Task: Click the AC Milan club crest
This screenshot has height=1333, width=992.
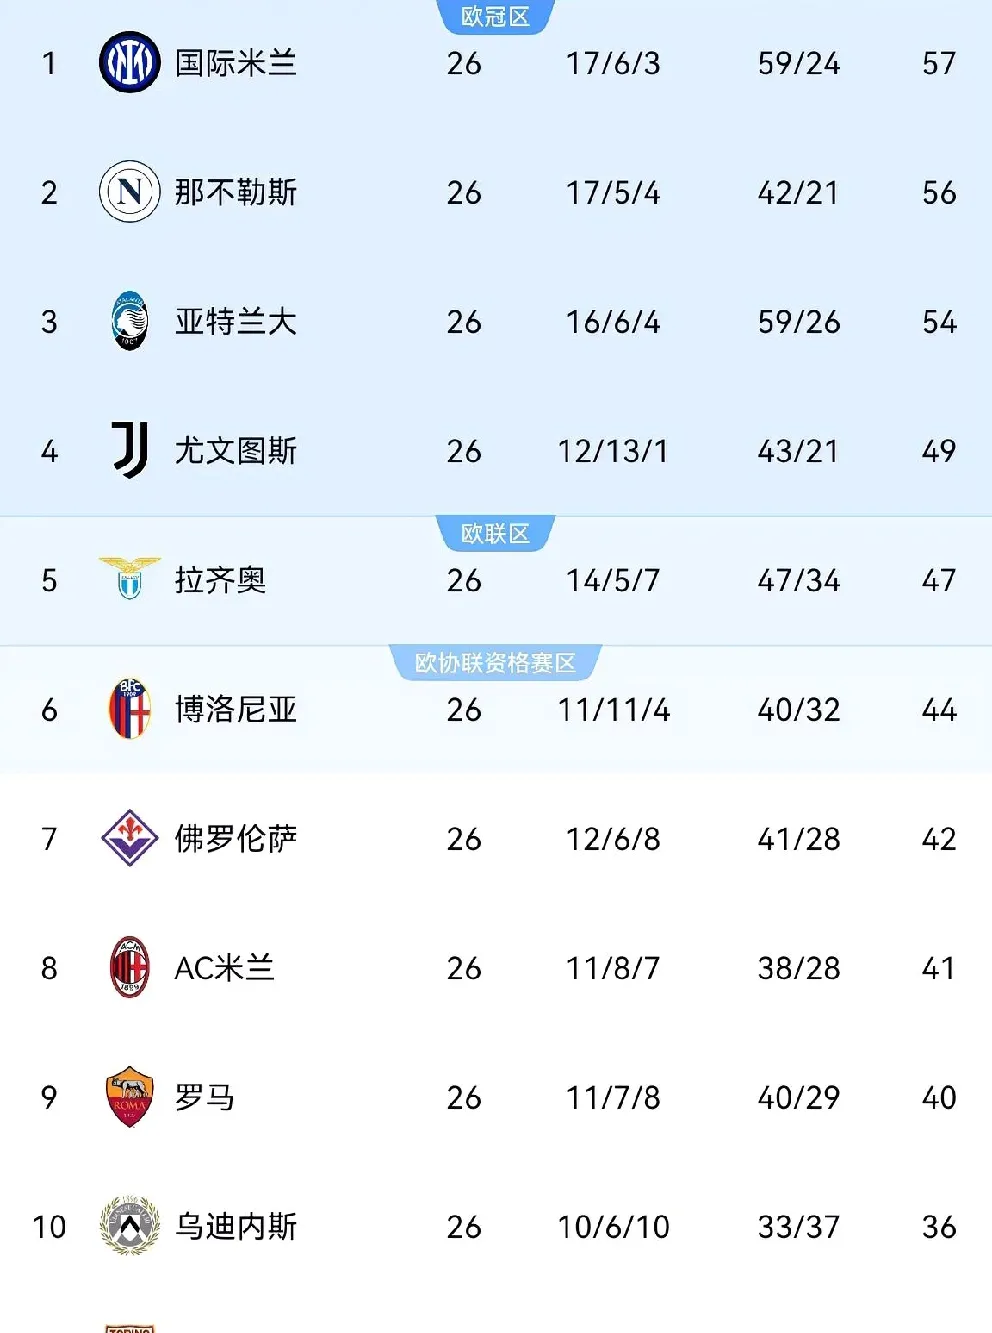Action: point(130,967)
